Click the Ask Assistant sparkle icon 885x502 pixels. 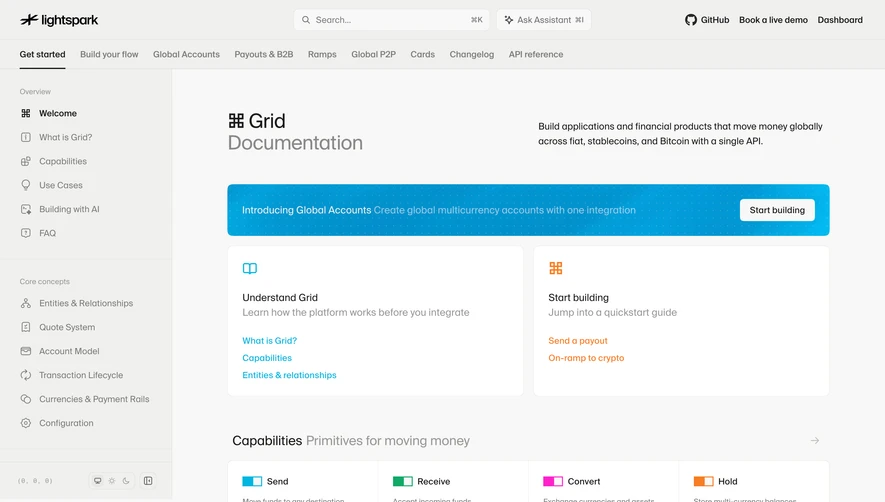tap(509, 20)
